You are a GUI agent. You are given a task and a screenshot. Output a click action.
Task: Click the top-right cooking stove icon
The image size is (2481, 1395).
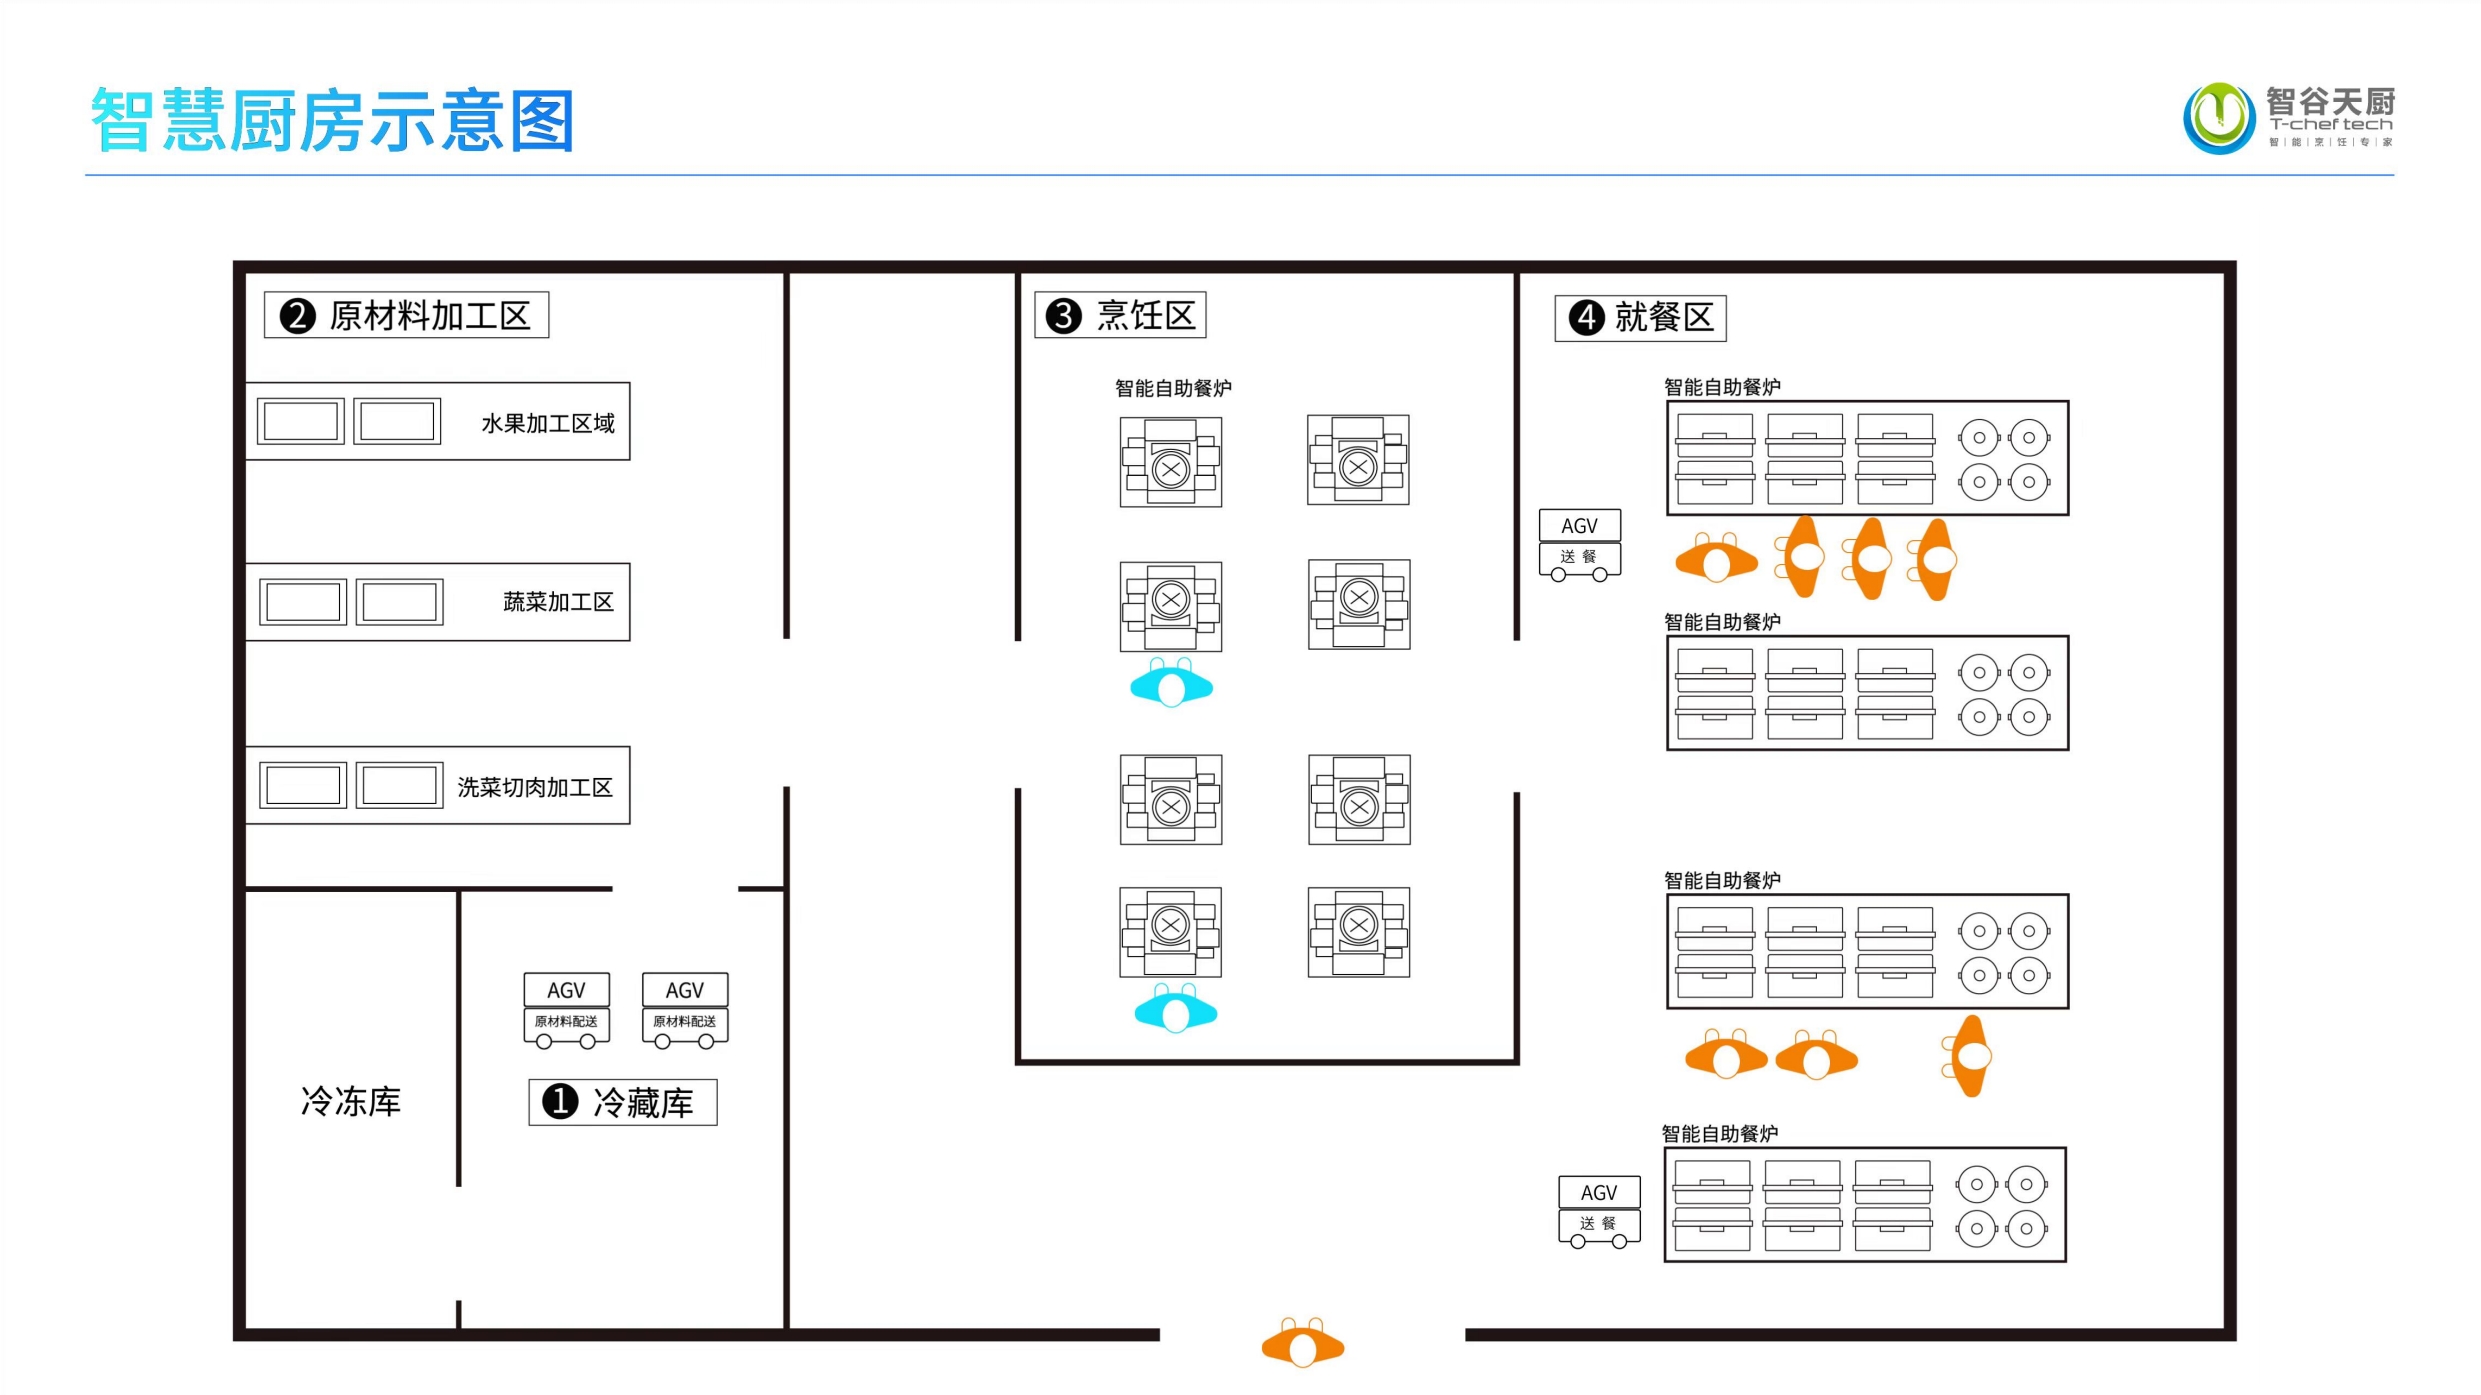tap(1358, 460)
